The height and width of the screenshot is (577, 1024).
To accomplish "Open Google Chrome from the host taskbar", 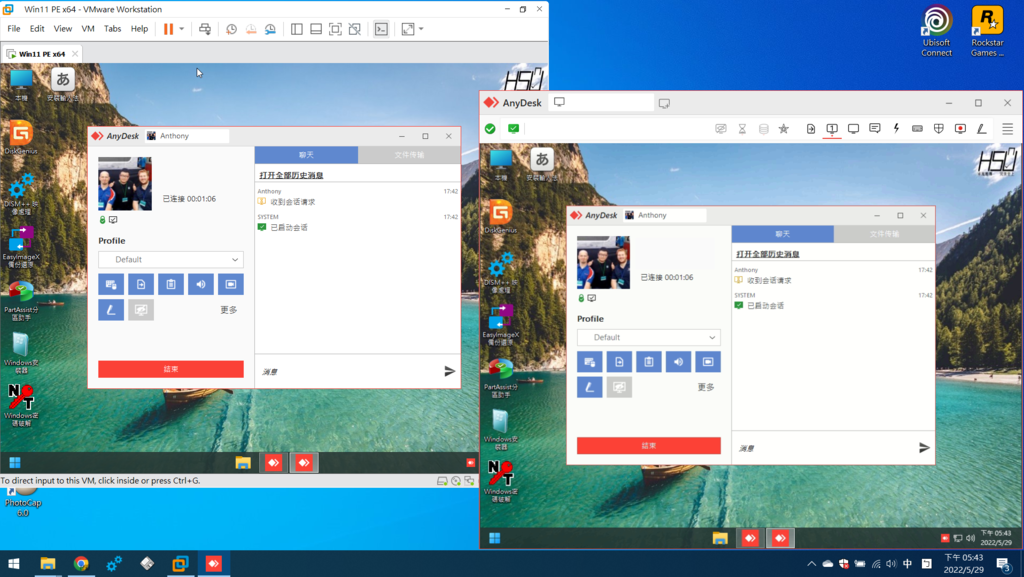I will coord(81,564).
